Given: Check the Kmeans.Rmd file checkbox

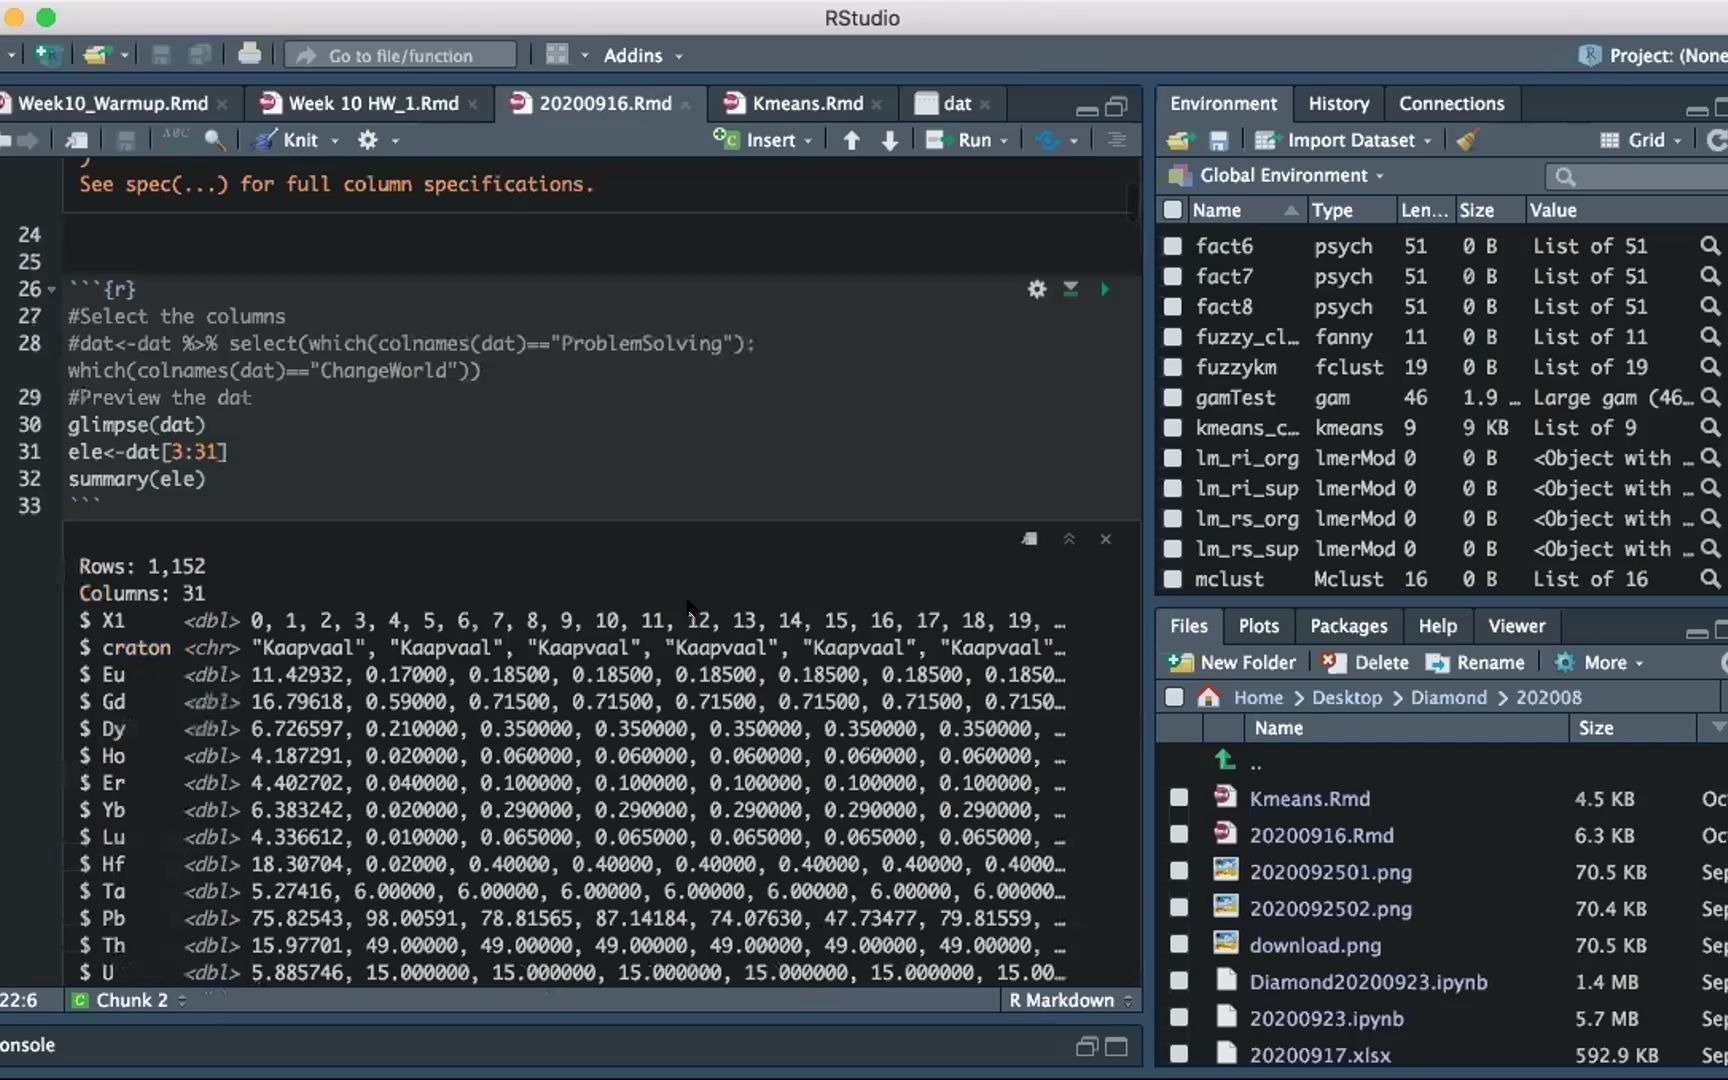Looking at the screenshot, I should 1179,798.
